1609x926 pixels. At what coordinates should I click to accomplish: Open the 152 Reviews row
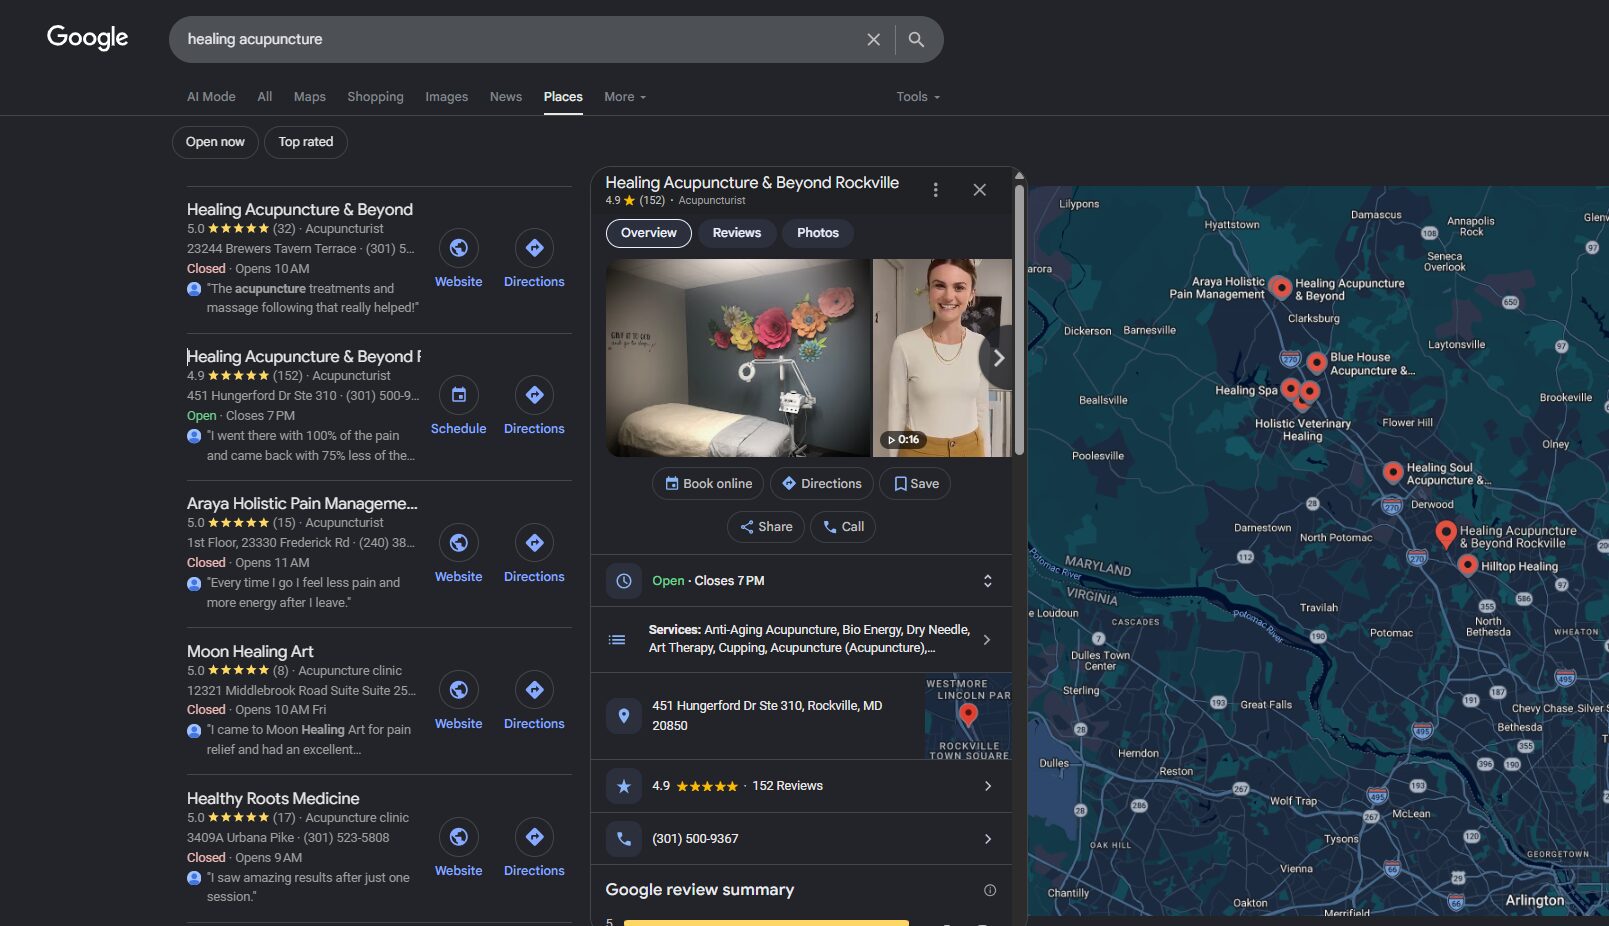point(801,786)
